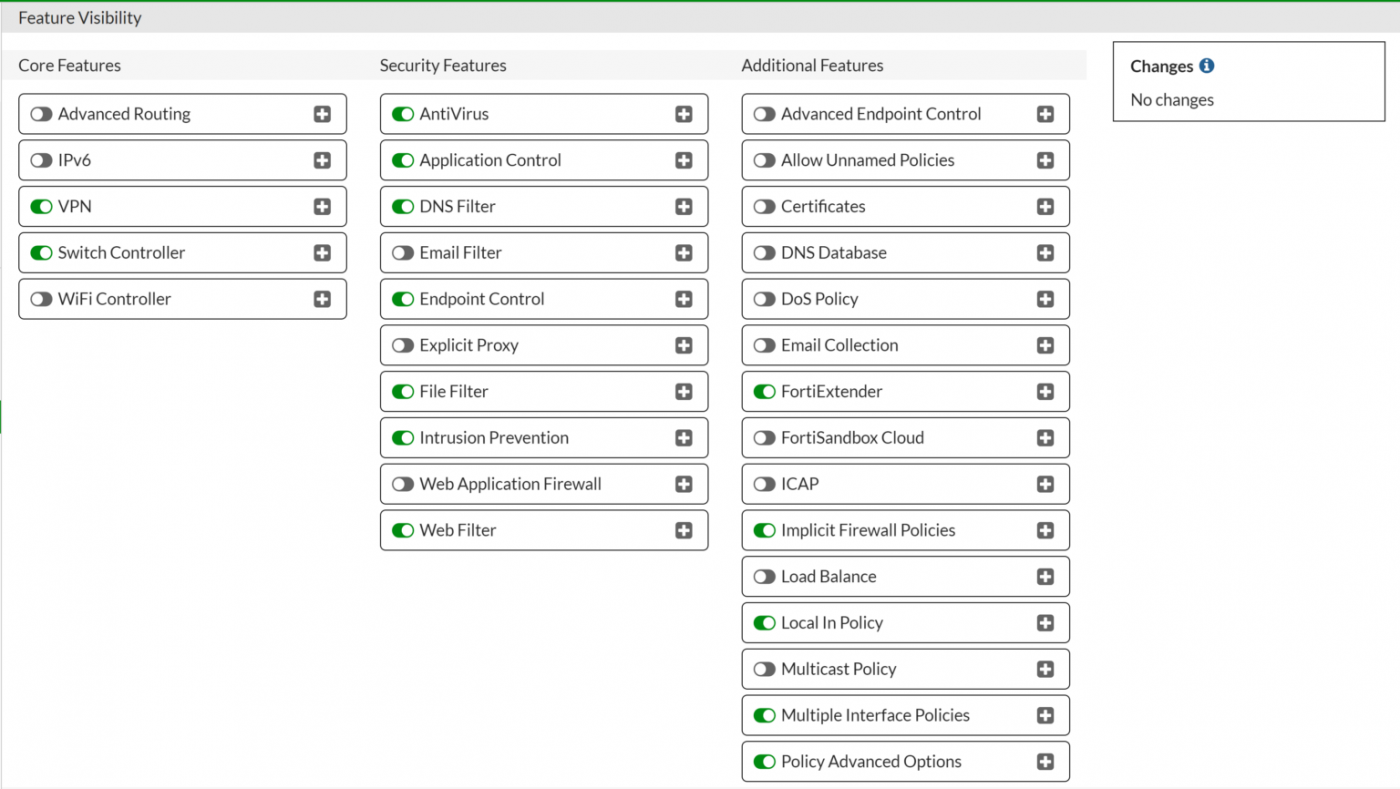The image size is (1400, 789).
Task: Click the plus icon on Advanced Routing
Action: pyautogui.click(x=322, y=114)
